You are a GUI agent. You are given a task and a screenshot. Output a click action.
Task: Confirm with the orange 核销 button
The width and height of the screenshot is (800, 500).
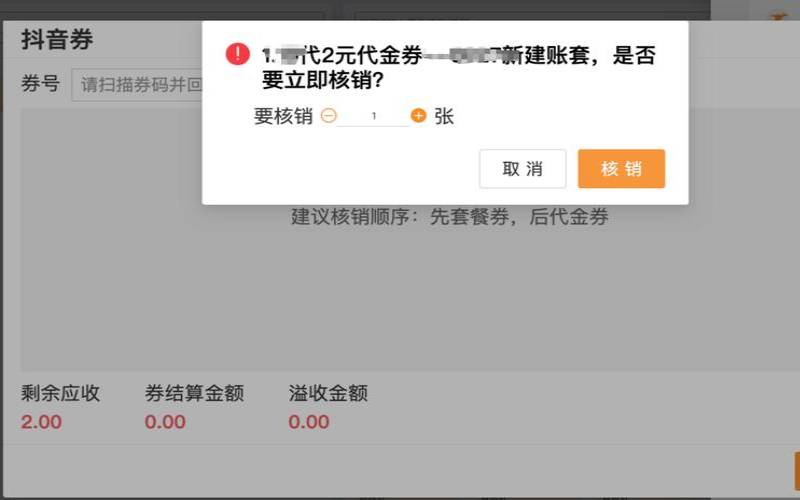621,169
